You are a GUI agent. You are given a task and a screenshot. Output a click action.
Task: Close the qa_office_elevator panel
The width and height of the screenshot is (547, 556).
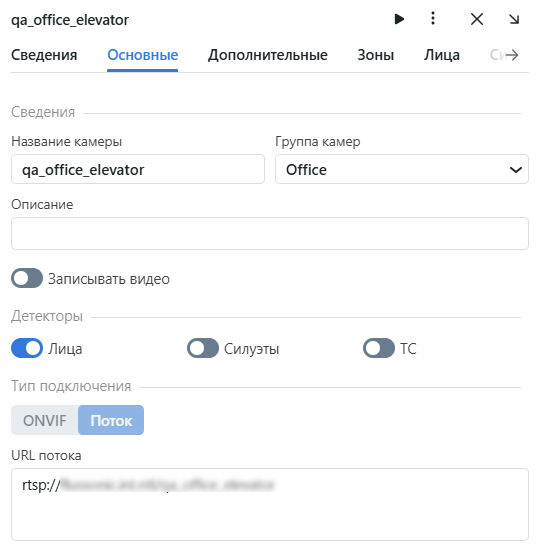(477, 19)
